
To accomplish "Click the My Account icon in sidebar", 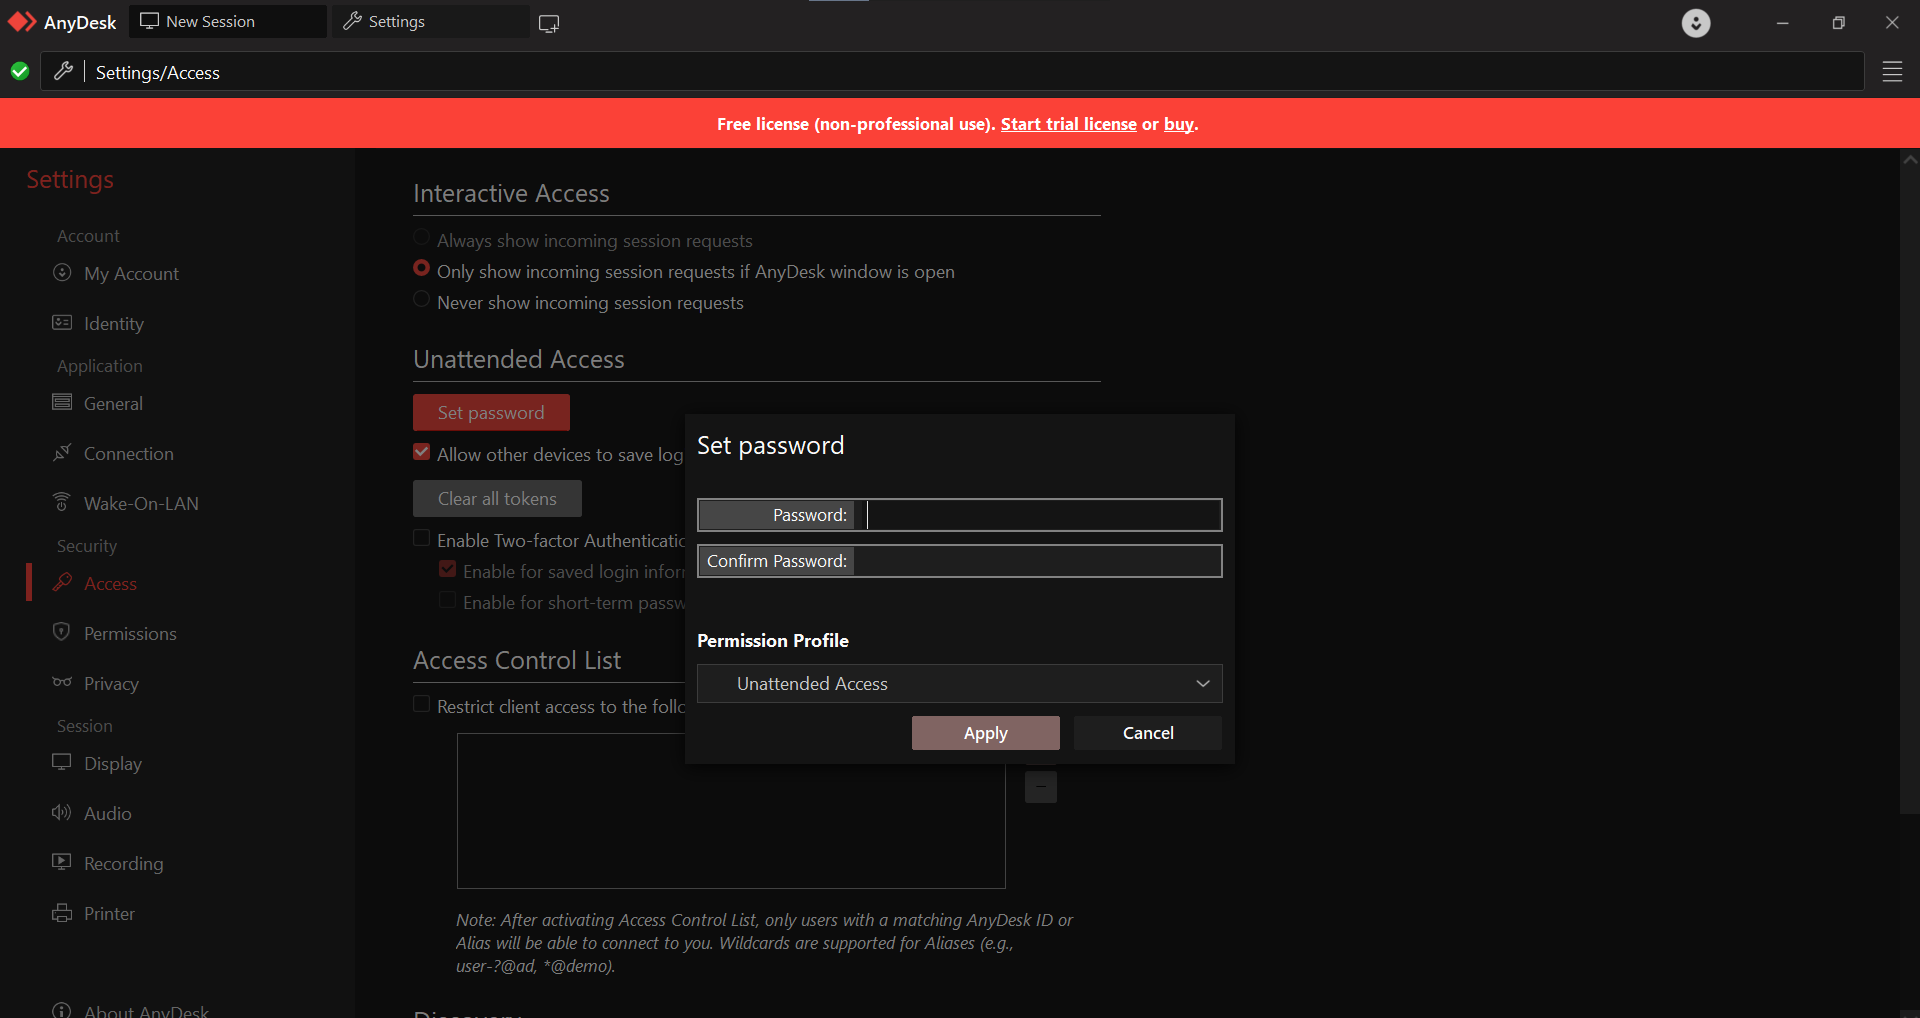I will [x=62, y=273].
